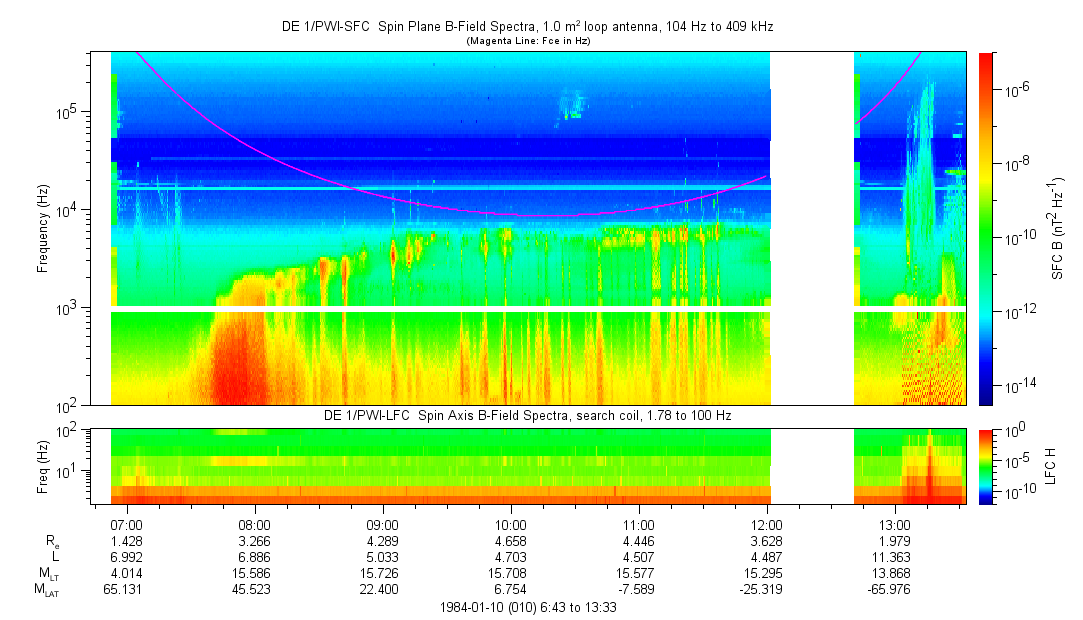Select the 09:00 time axis label
Image resolution: width=1083 pixels, height=620 pixels.
383,524
